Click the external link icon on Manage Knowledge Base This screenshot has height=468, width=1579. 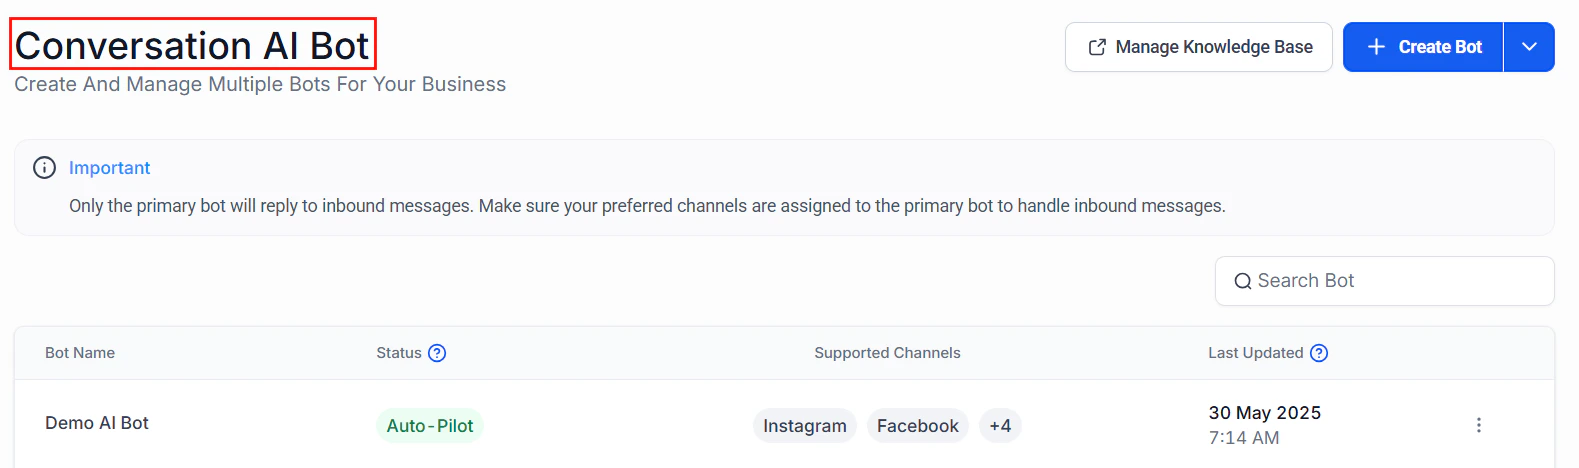pos(1097,47)
